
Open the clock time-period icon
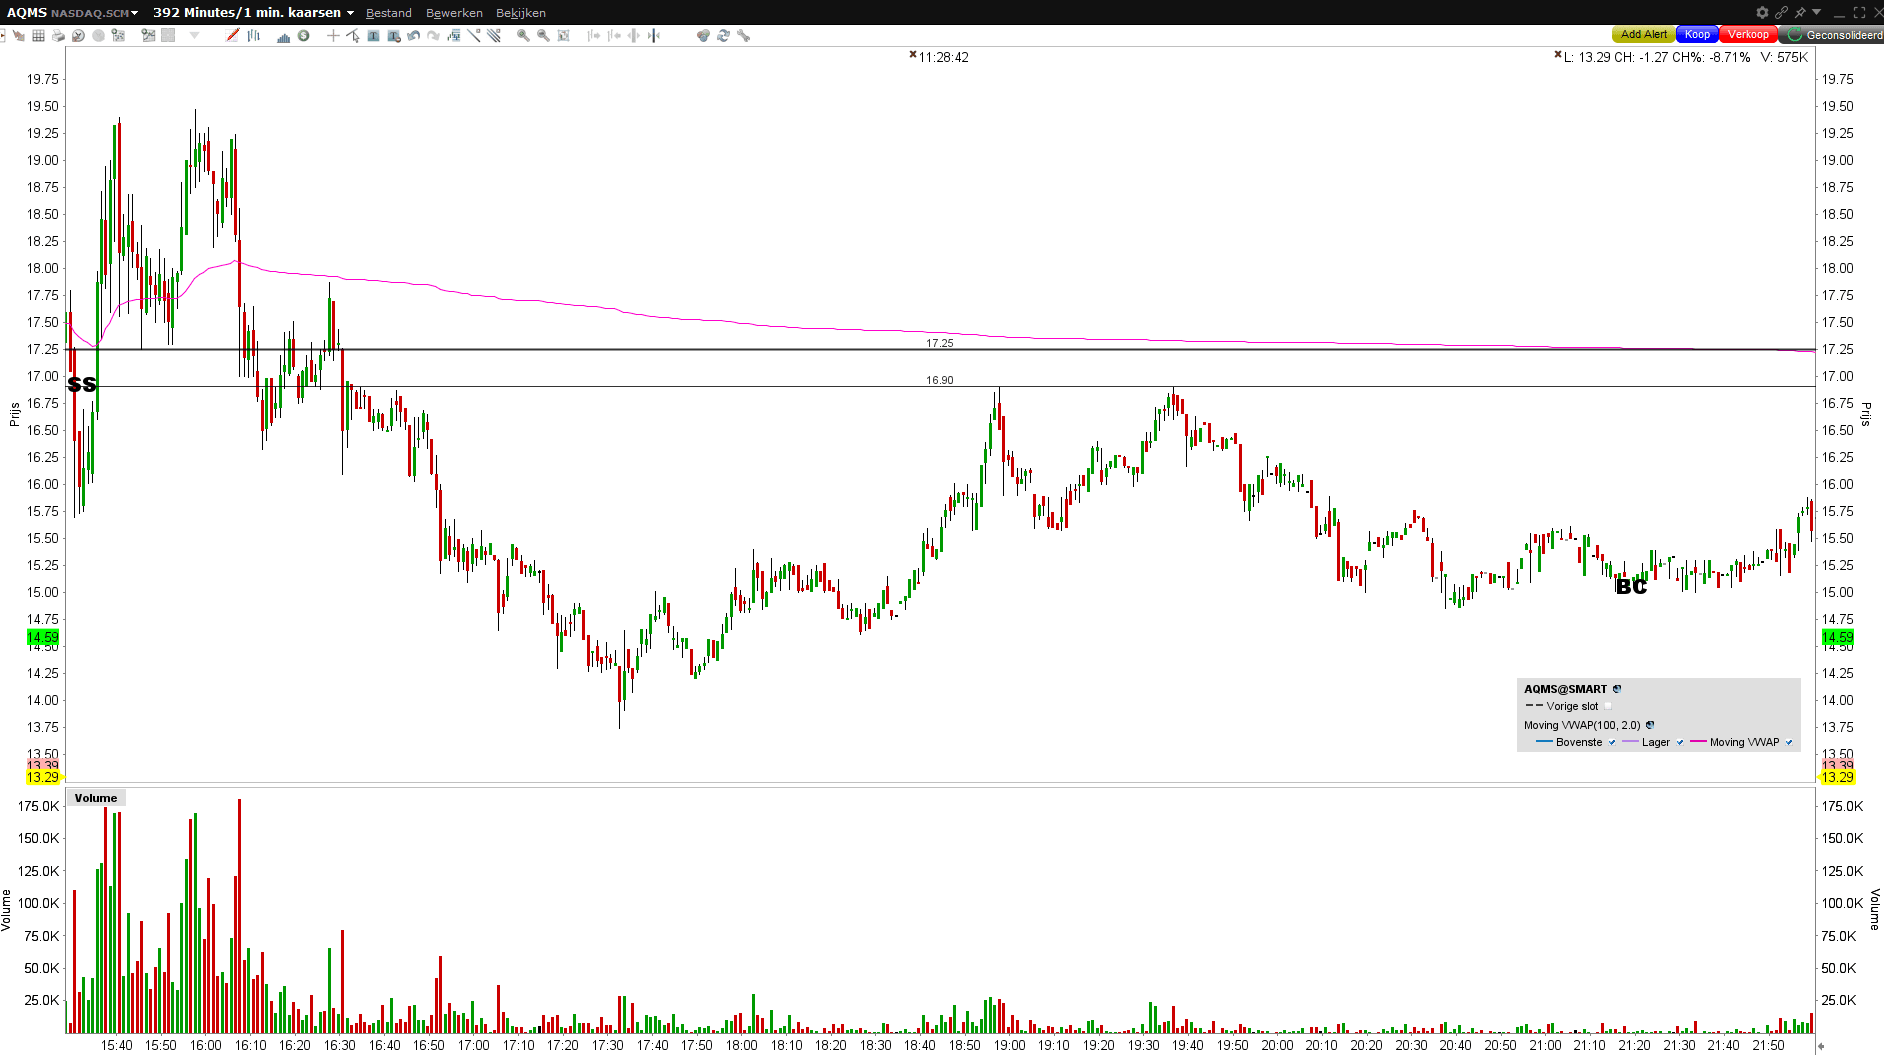pyautogui.click(x=78, y=36)
